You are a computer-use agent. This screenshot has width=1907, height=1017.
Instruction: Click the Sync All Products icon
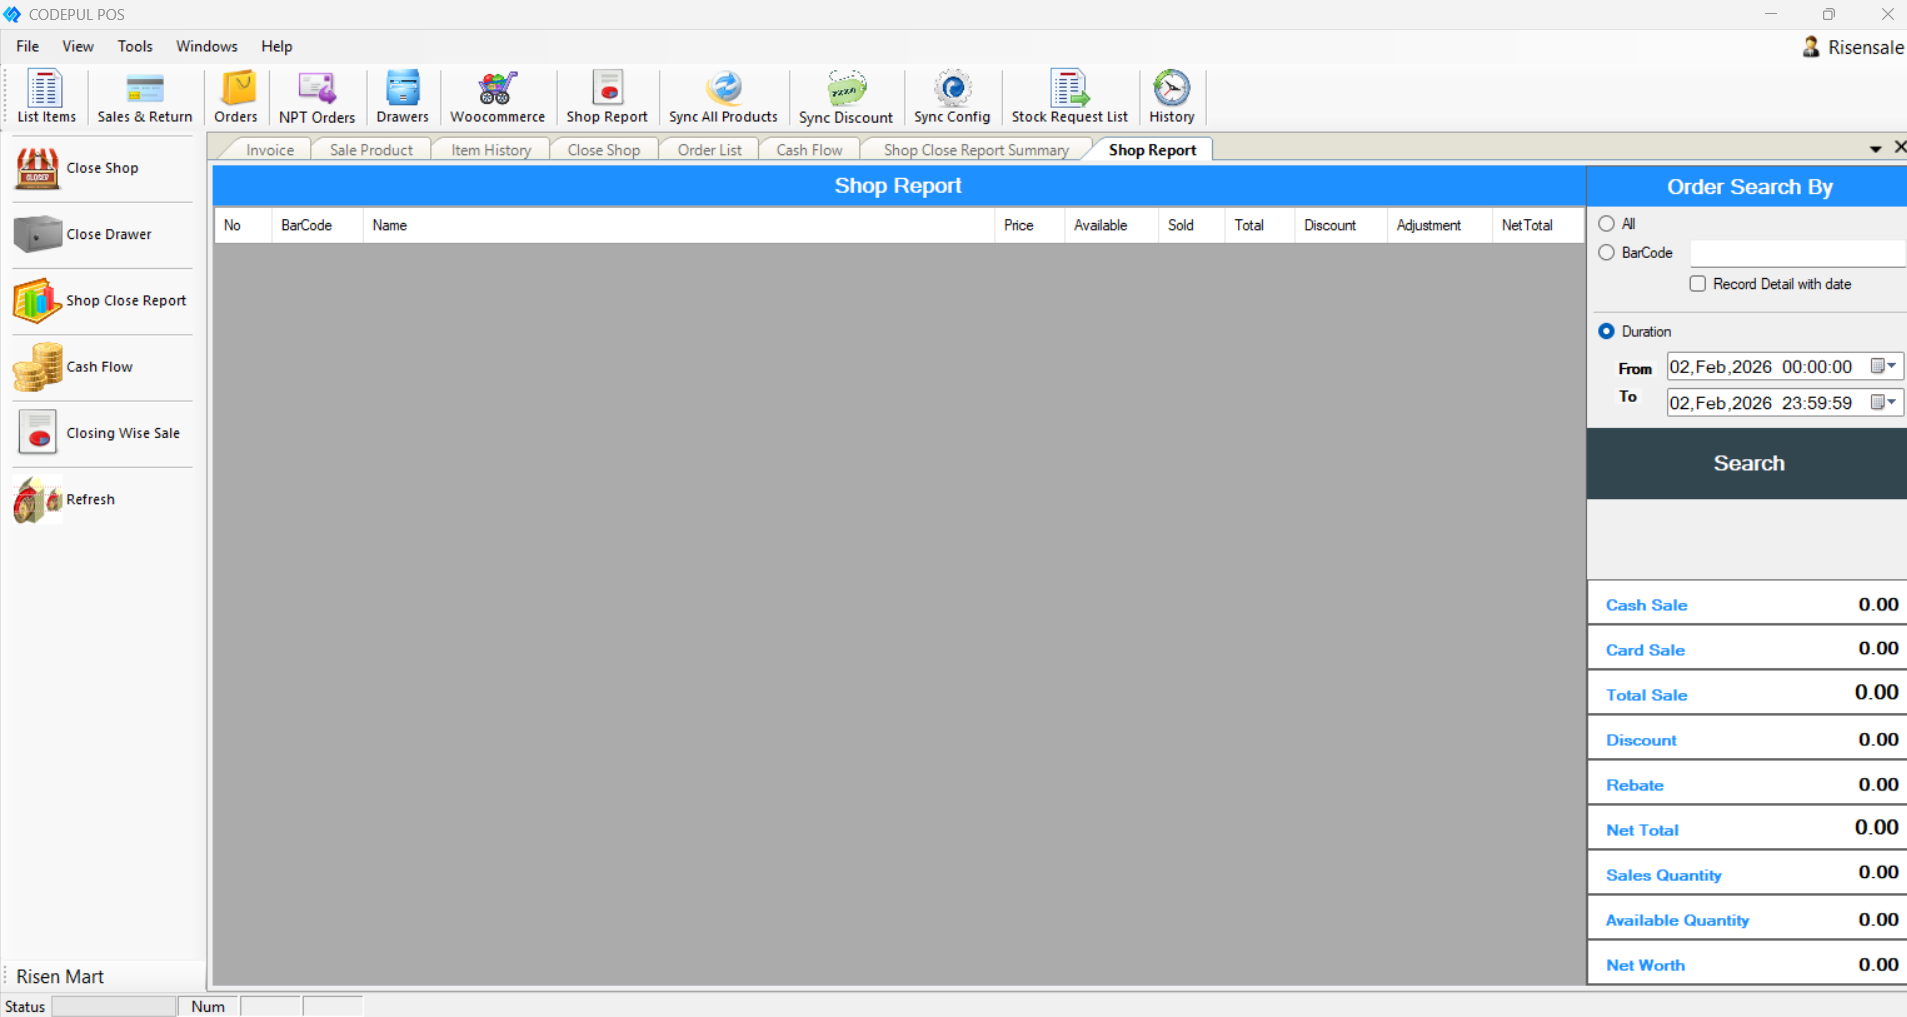(722, 96)
